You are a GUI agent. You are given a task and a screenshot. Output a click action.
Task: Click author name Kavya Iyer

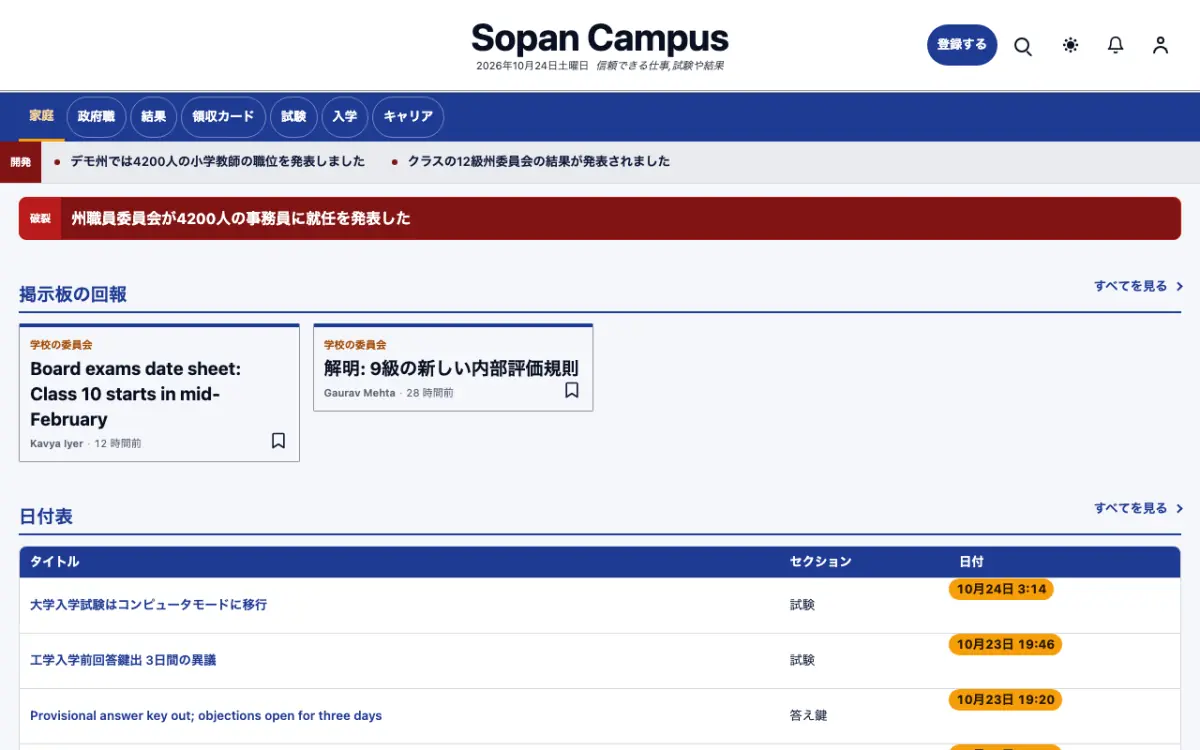[57, 443]
